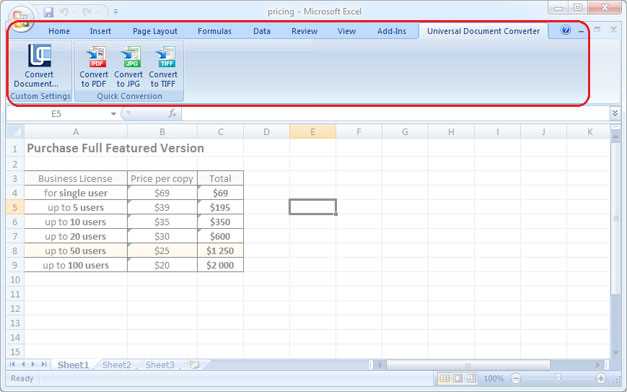The width and height of the screenshot is (627, 392).
Task: Expand the formula bar
Action: (x=615, y=114)
